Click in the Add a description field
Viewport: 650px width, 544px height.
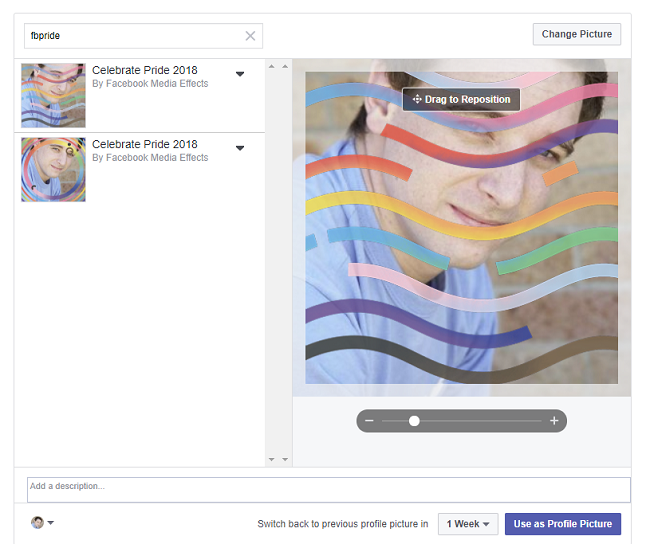tap(329, 490)
